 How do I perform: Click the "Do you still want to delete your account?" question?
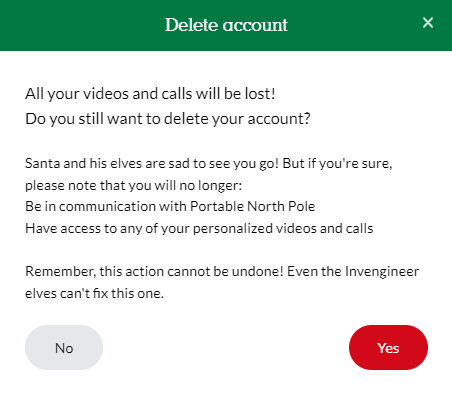click(x=168, y=119)
